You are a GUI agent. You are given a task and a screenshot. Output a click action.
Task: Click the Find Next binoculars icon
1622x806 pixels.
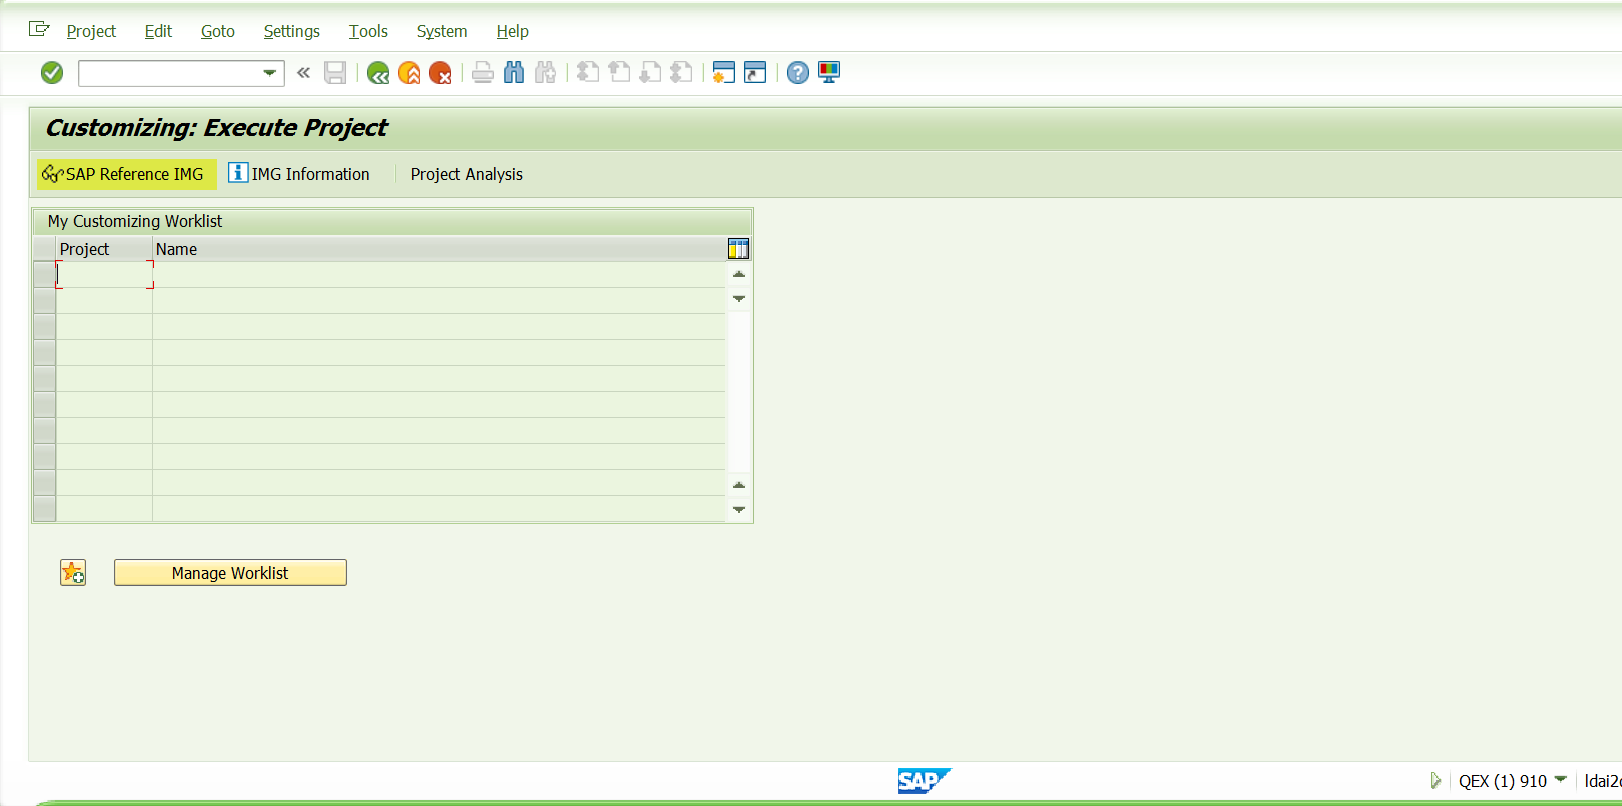[545, 73]
